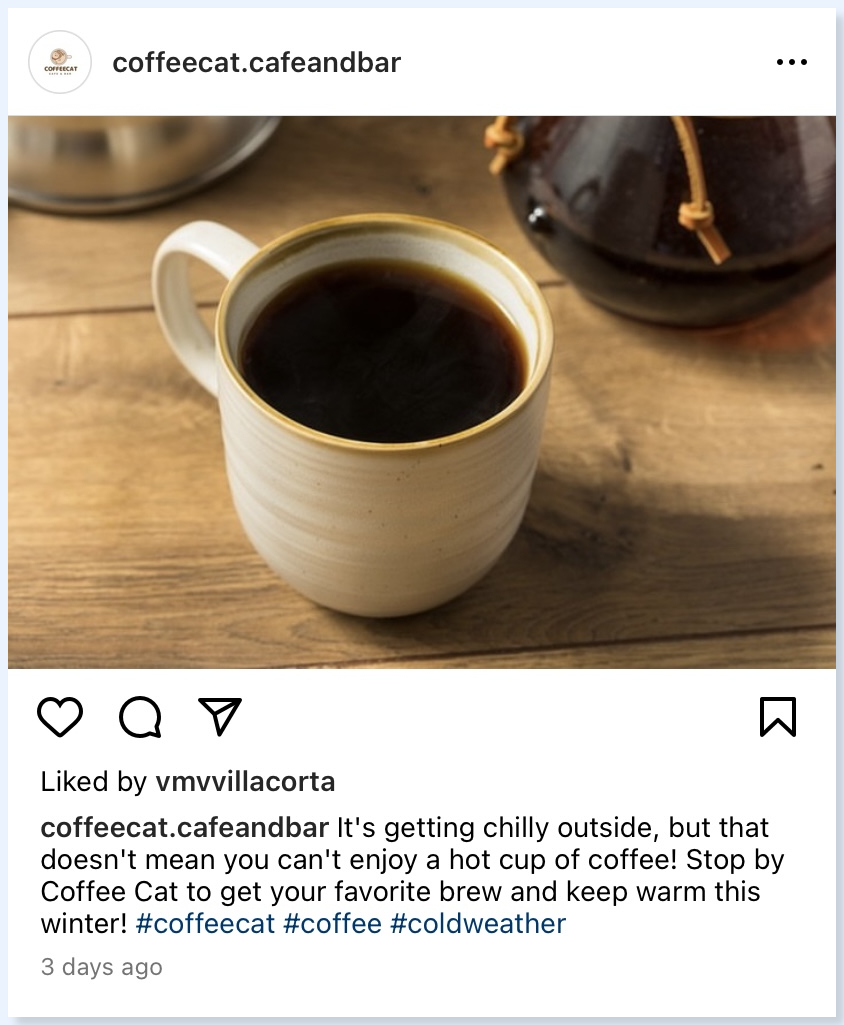This screenshot has height=1025, width=844.
Task: Open coffeecat.cafeandbar profile from post header
Action: click(x=256, y=63)
